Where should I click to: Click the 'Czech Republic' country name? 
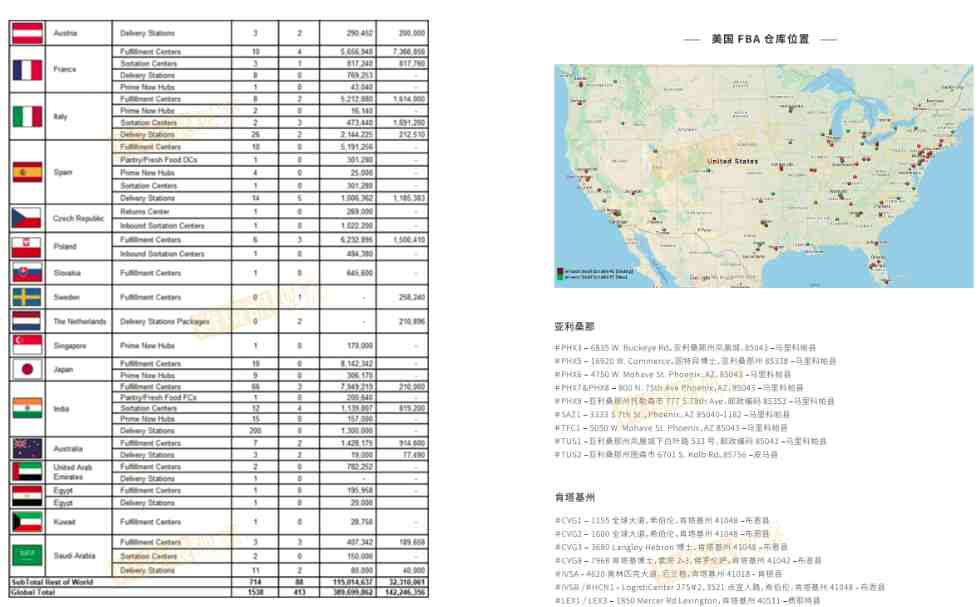78,218
